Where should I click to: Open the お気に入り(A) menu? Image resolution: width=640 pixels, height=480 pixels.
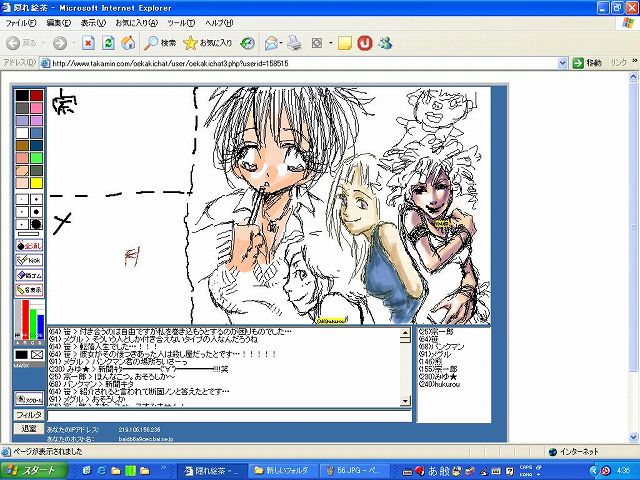point(136,23)
